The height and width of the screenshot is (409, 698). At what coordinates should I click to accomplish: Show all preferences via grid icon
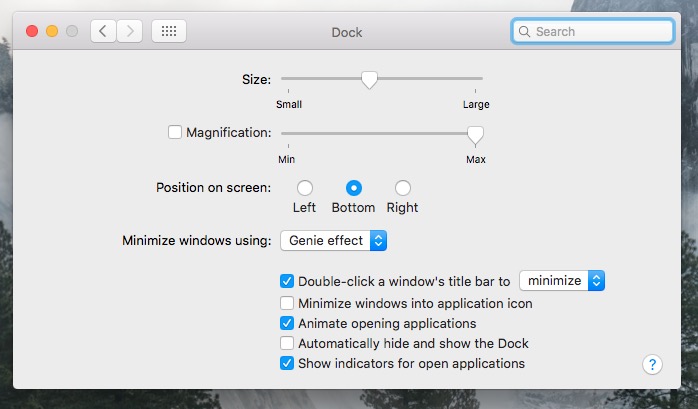169,31
